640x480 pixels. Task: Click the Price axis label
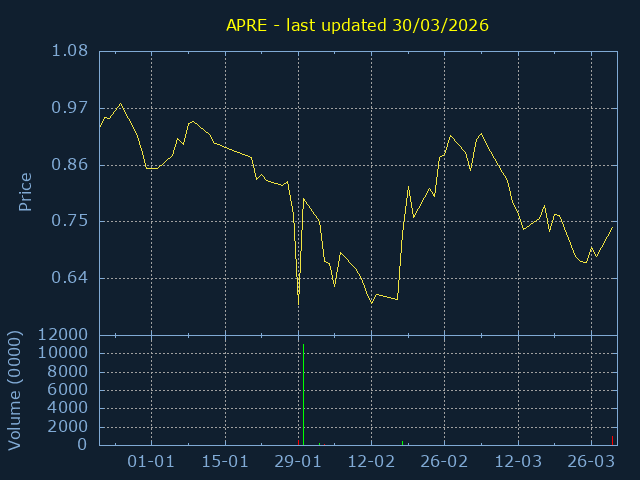(x=26, y=192)
